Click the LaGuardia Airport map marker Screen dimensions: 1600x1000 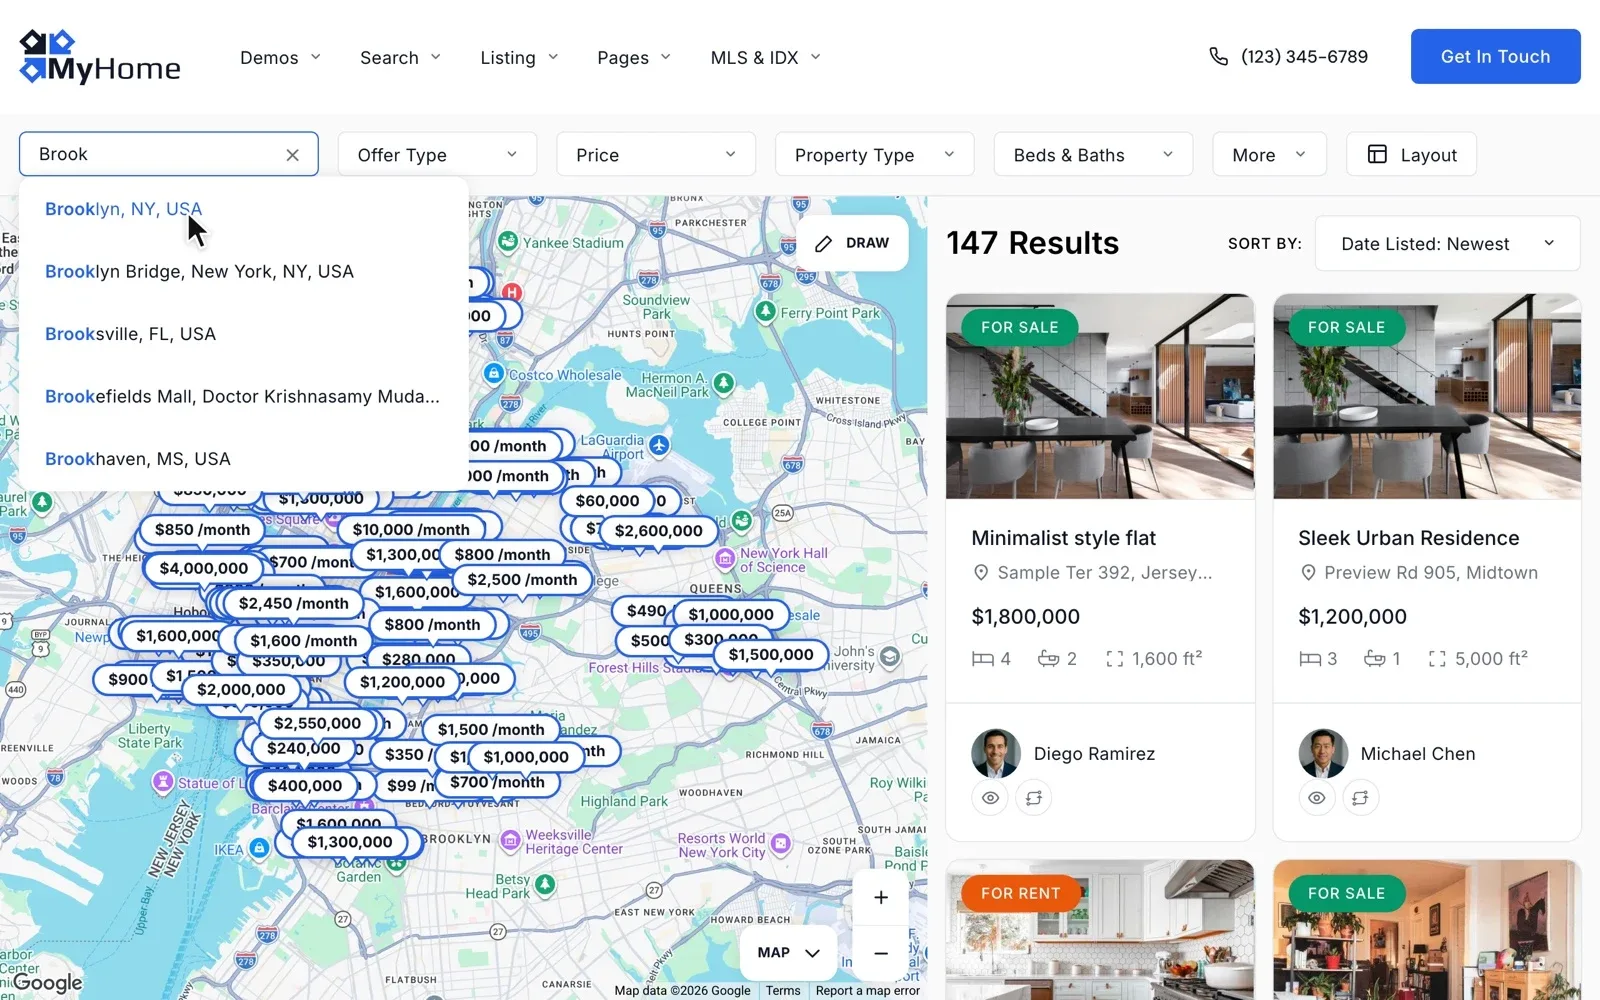[659, 444]
